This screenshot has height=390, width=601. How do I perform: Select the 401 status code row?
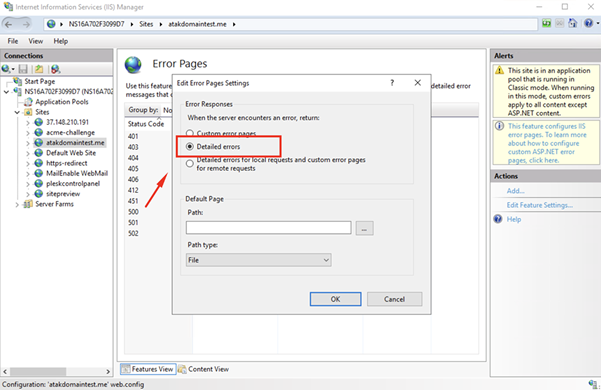click(133, 136)
